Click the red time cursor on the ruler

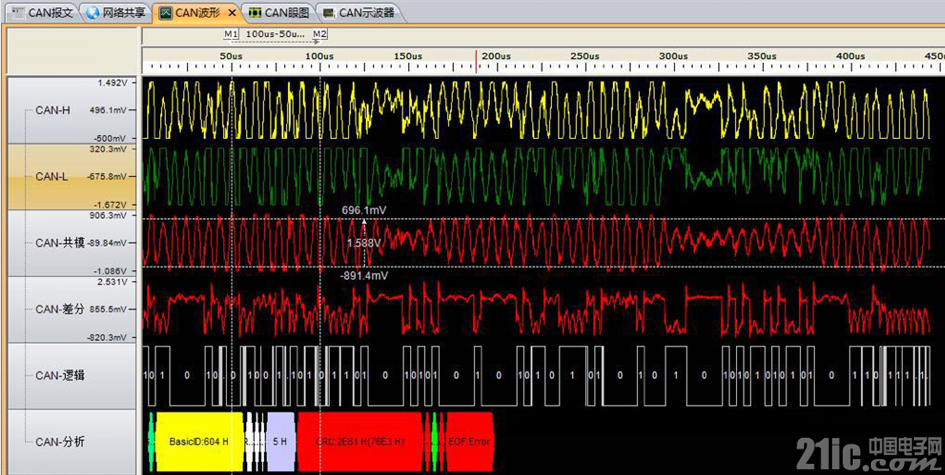click(x=476, y=62)
